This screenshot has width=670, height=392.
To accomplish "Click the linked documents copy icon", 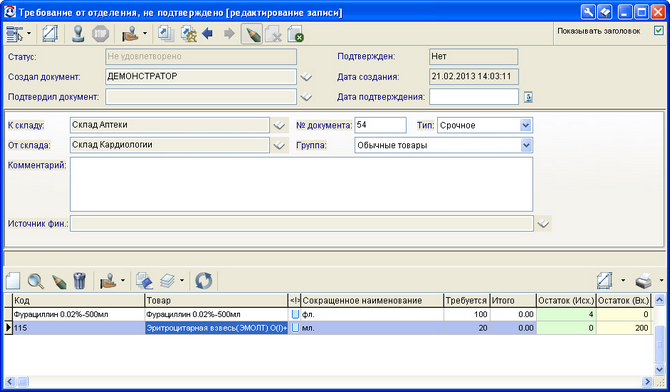I will (x=165, y=34).
